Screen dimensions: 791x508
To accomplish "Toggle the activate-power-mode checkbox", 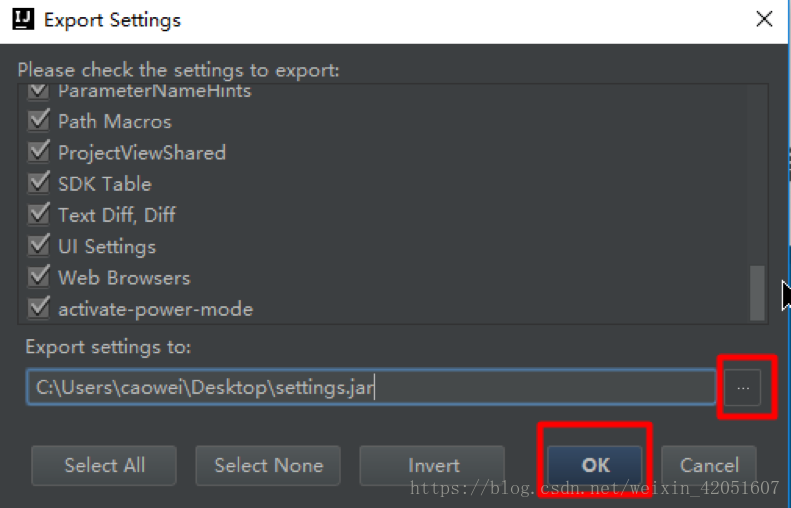I will click(x=39, y=308).
